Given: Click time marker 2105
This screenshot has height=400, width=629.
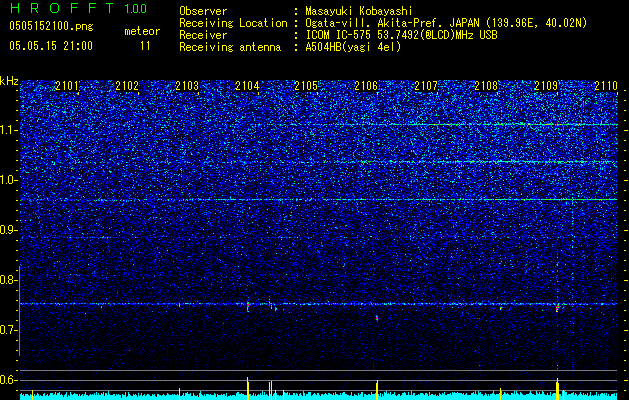Looking at the screenshot, I should [306, 85].
